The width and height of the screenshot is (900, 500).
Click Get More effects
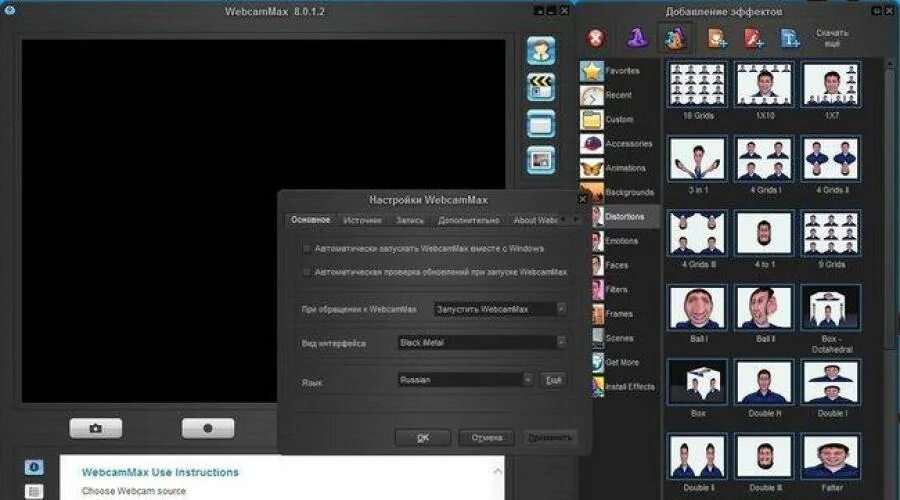(626, 363)
